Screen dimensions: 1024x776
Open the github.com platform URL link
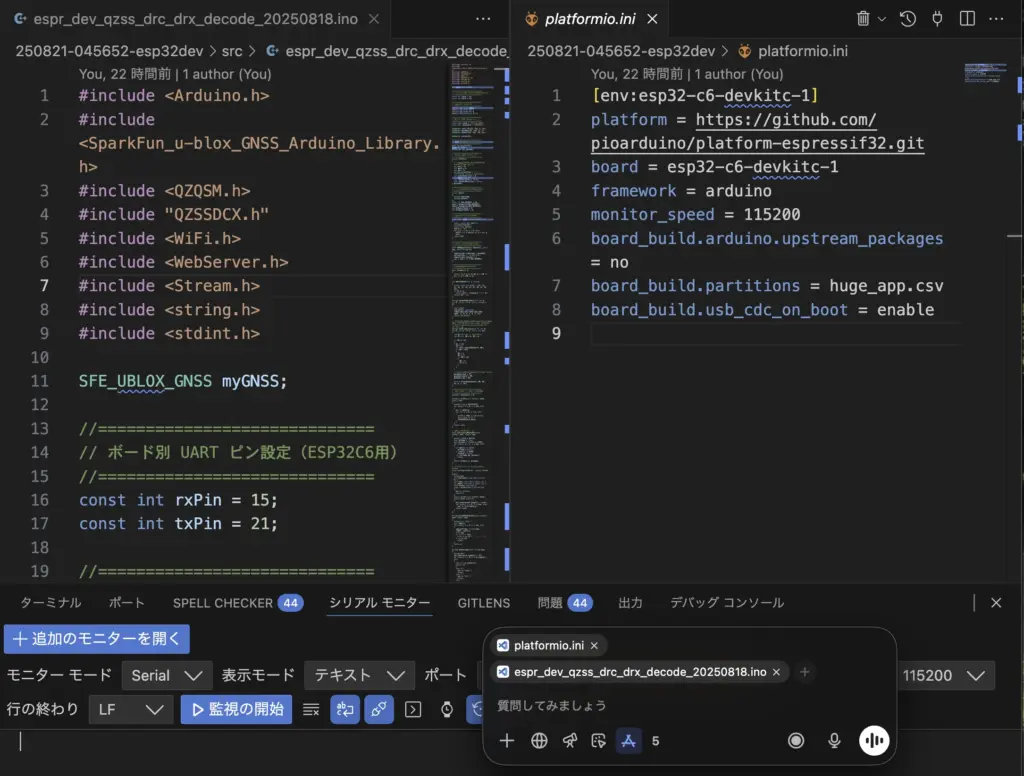(x=758, y=131)
